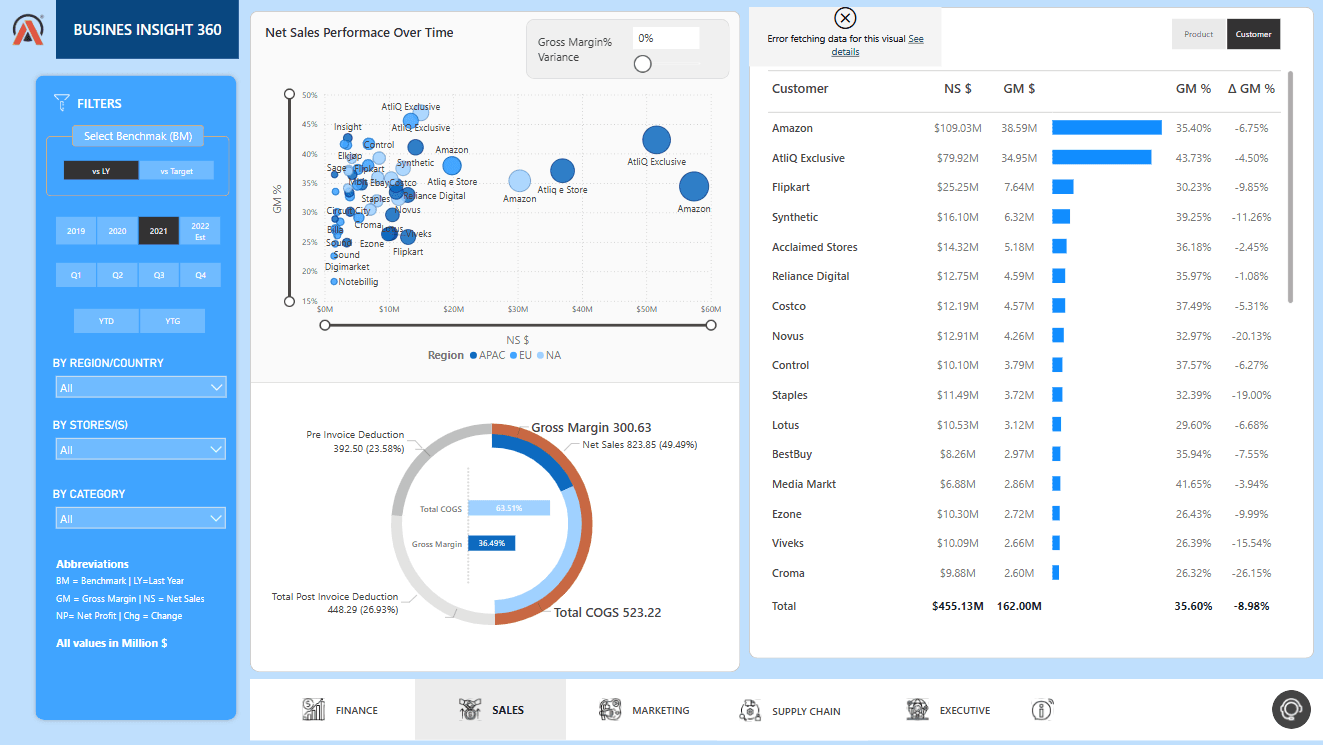Toggle the 2021 year filter
The height and width of the screenshot is (745, 1323).
159,231
